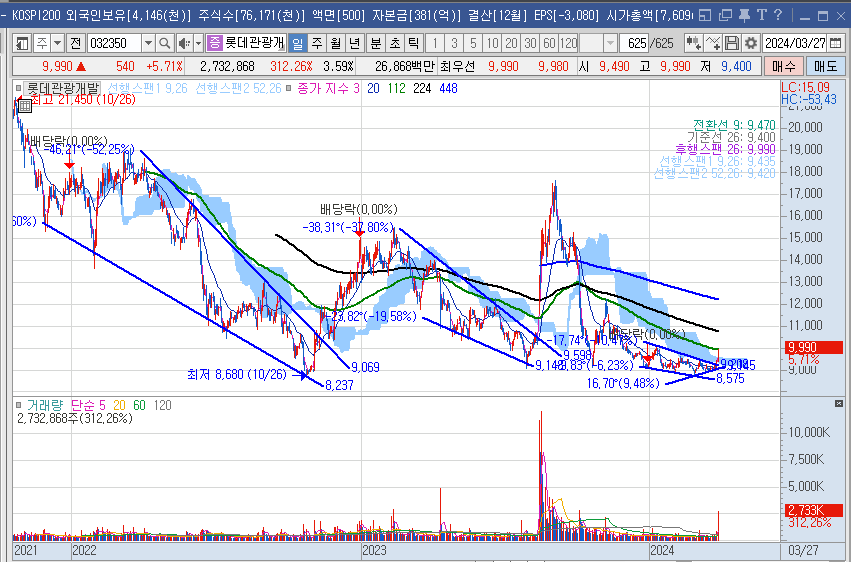Click the 최고 21,450 (10/26) high label
851x562 pixels.
[x=82, y=100]
